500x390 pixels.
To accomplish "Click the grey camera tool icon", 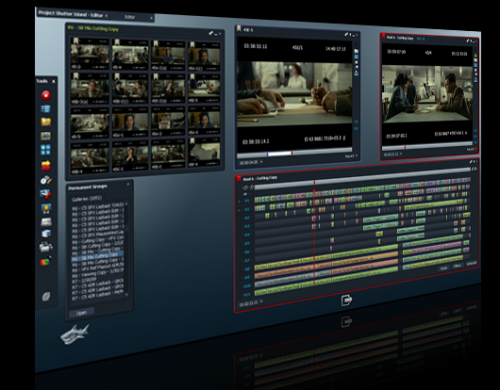I will pos(46,247).
